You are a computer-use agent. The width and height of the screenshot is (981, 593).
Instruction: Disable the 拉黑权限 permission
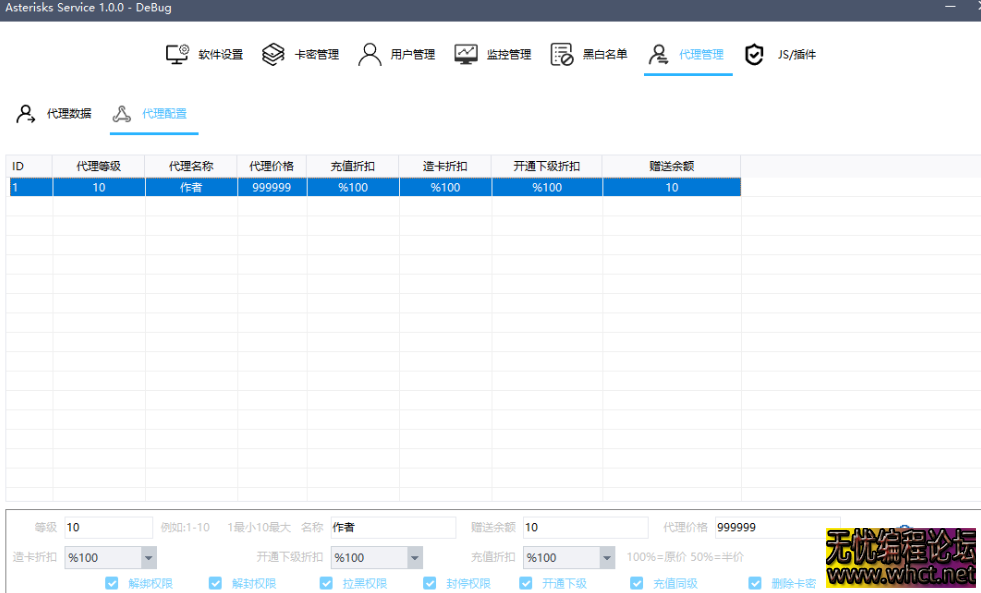[326, 583]
